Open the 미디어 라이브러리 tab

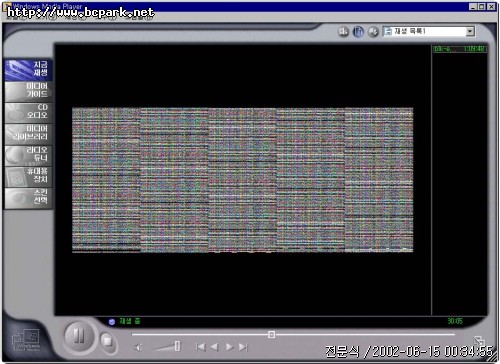(29, 133)
